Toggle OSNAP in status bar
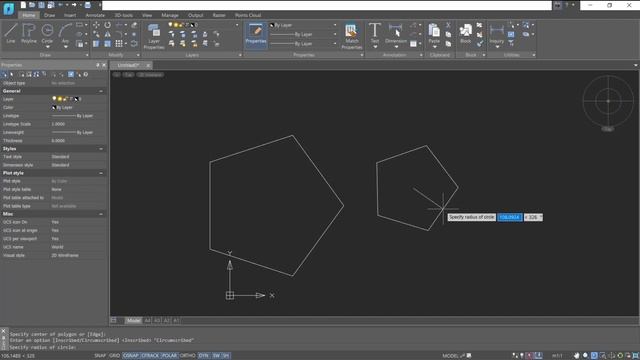Image resolution: width=640 pixels, height=360 pixels. (x=131, y=356)
